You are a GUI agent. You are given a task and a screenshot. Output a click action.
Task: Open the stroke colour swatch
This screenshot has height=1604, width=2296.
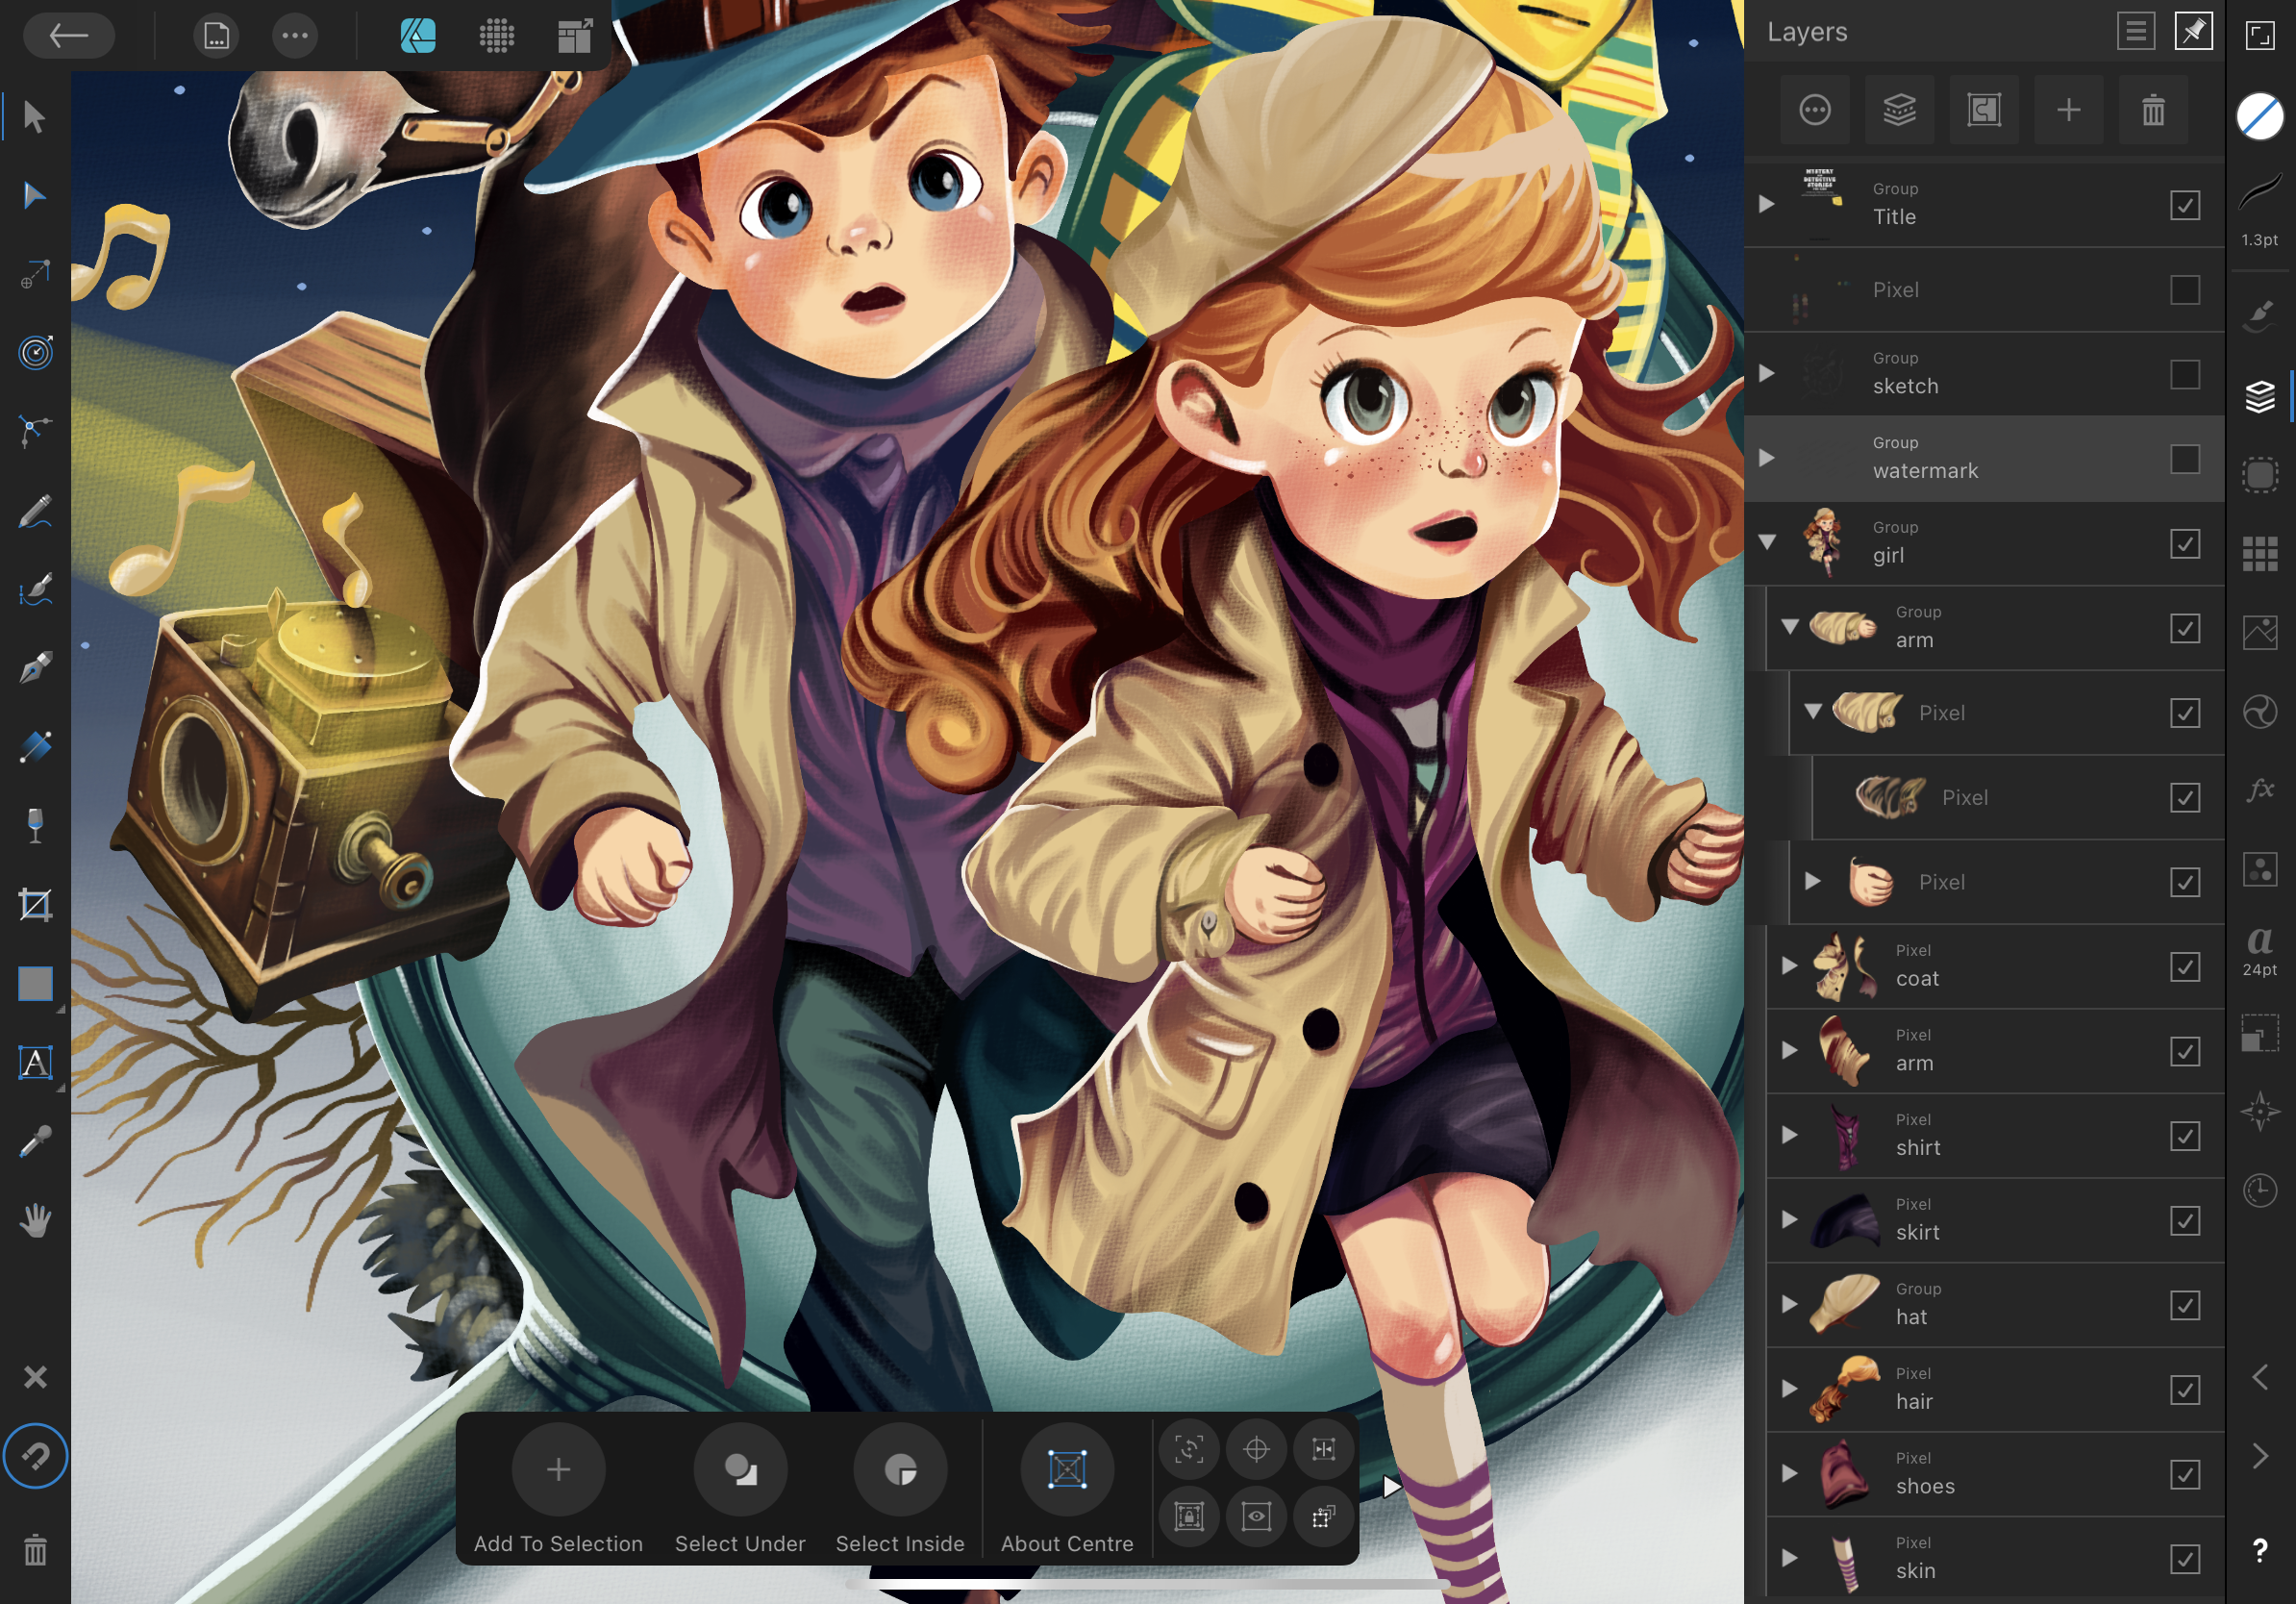pyautogui.click(x=2259, y=117)
